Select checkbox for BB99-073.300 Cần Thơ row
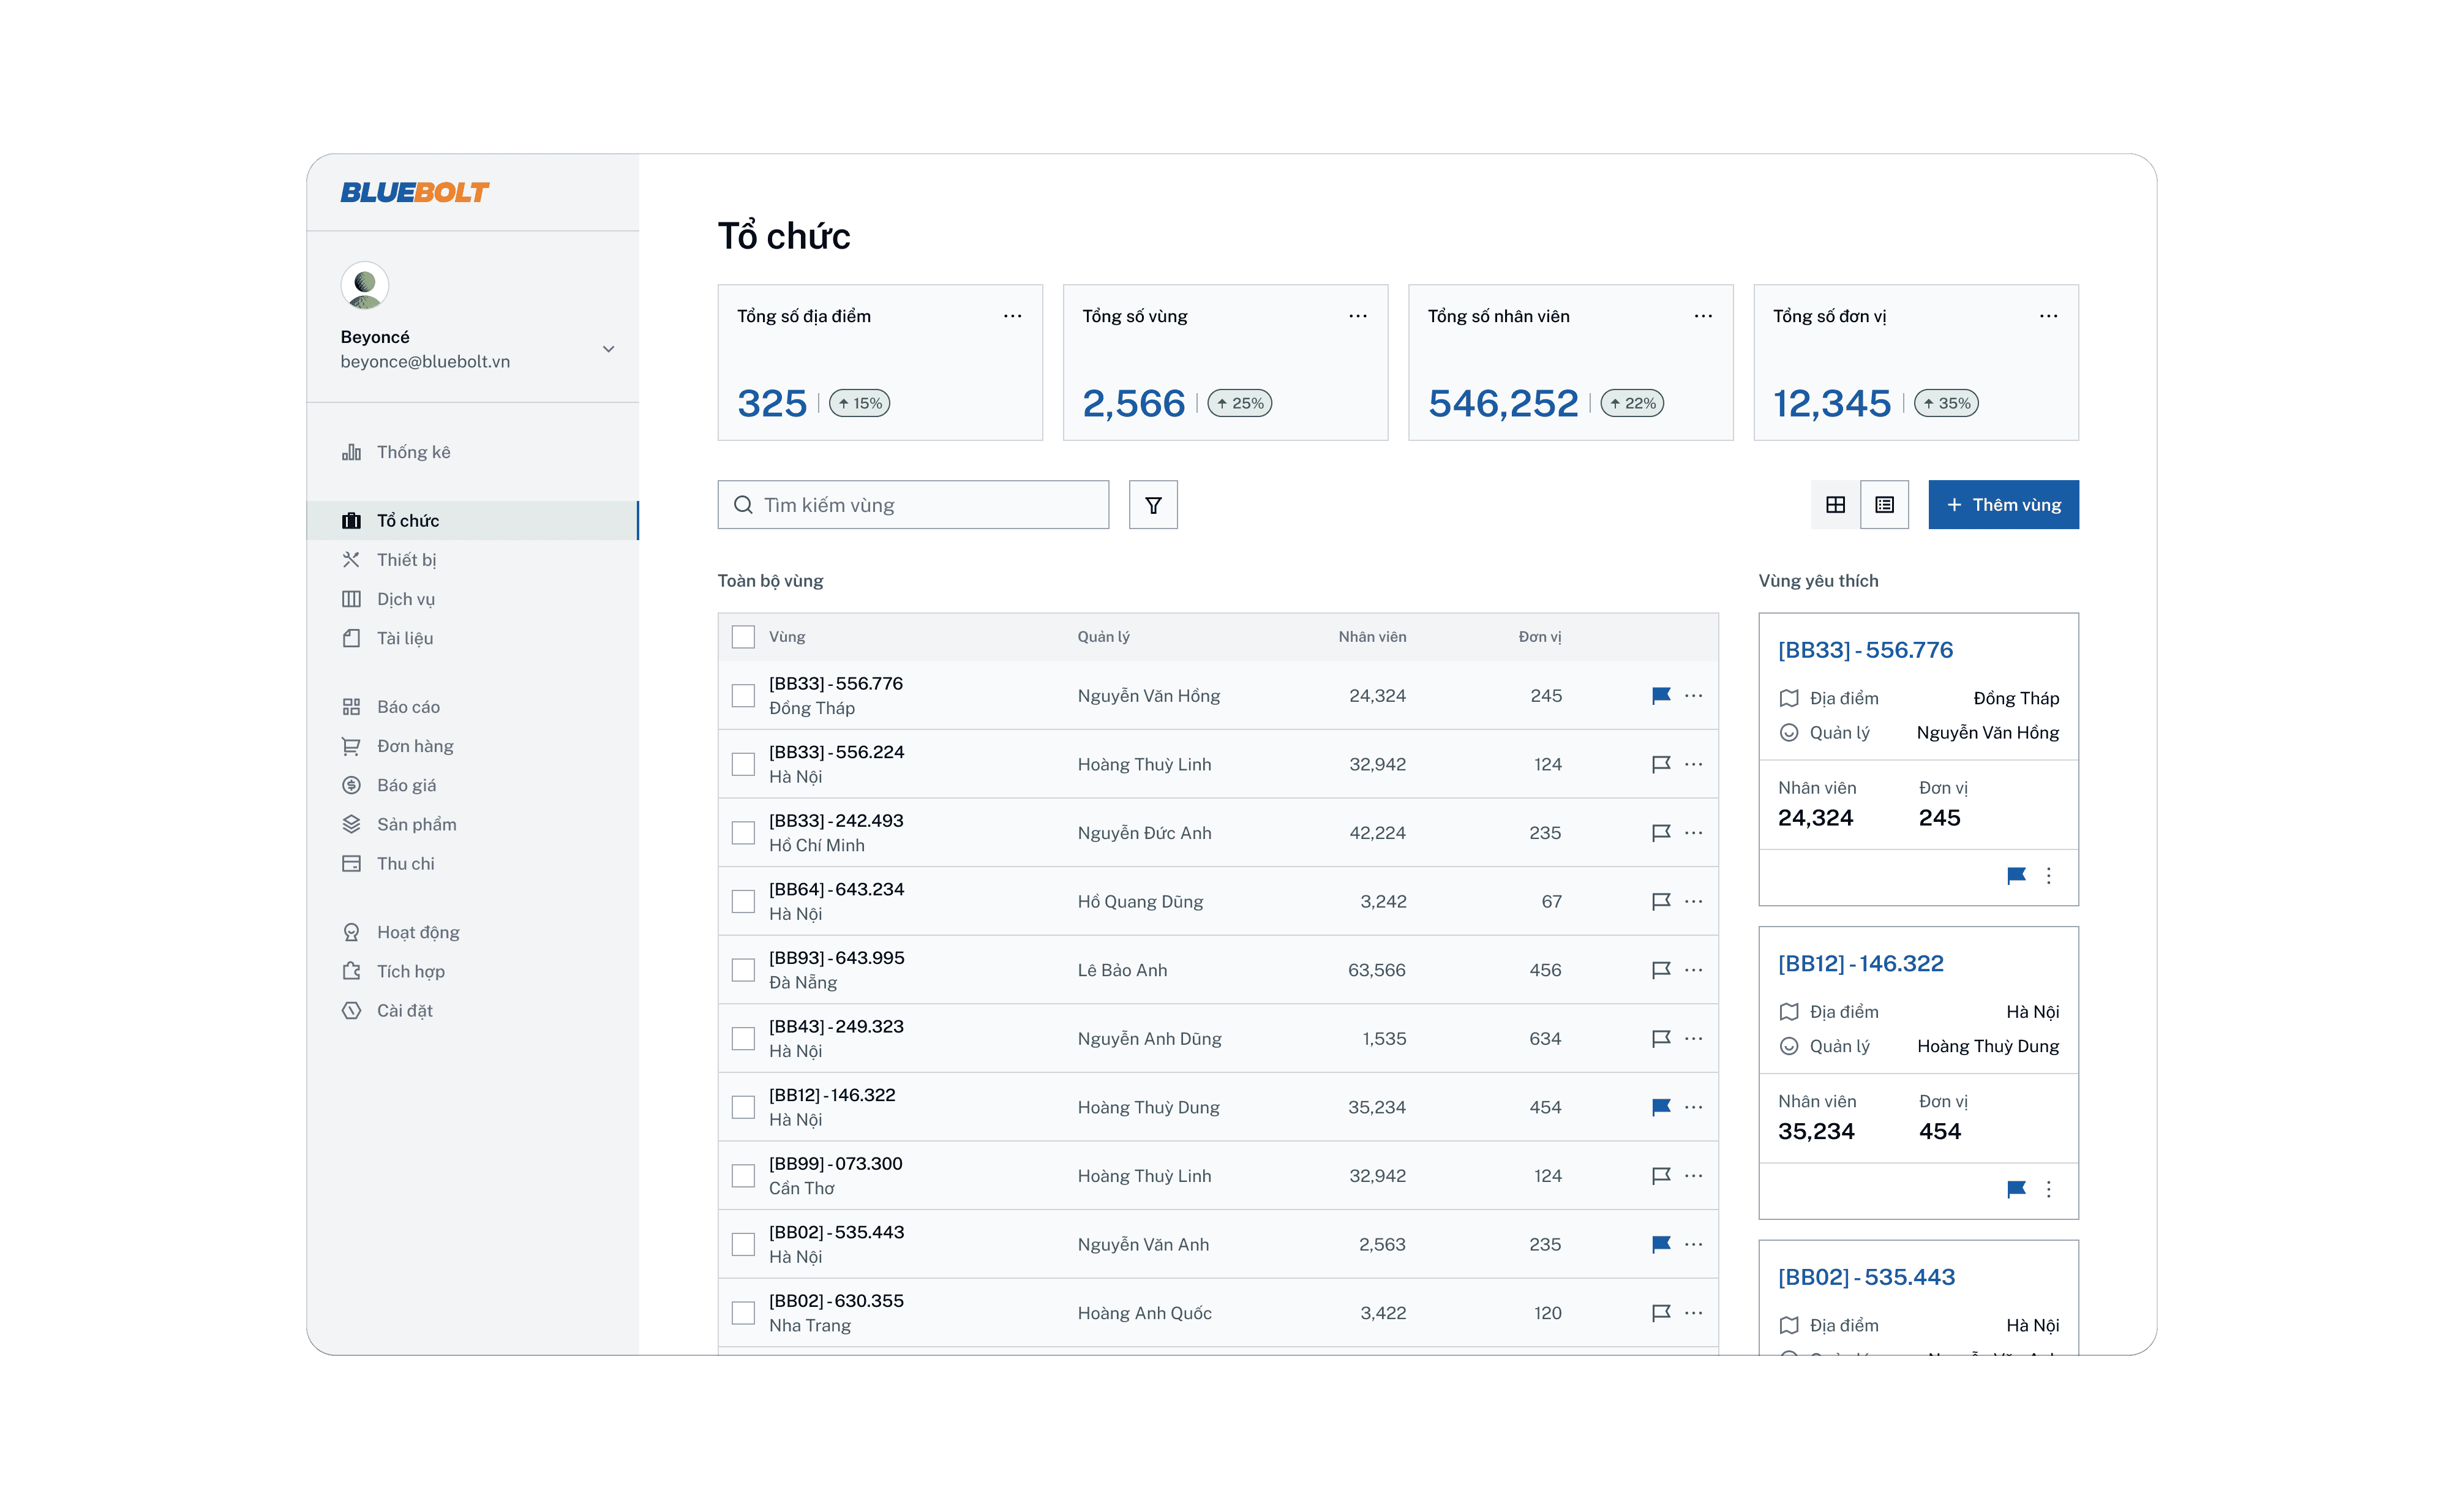 (743, 1176)
